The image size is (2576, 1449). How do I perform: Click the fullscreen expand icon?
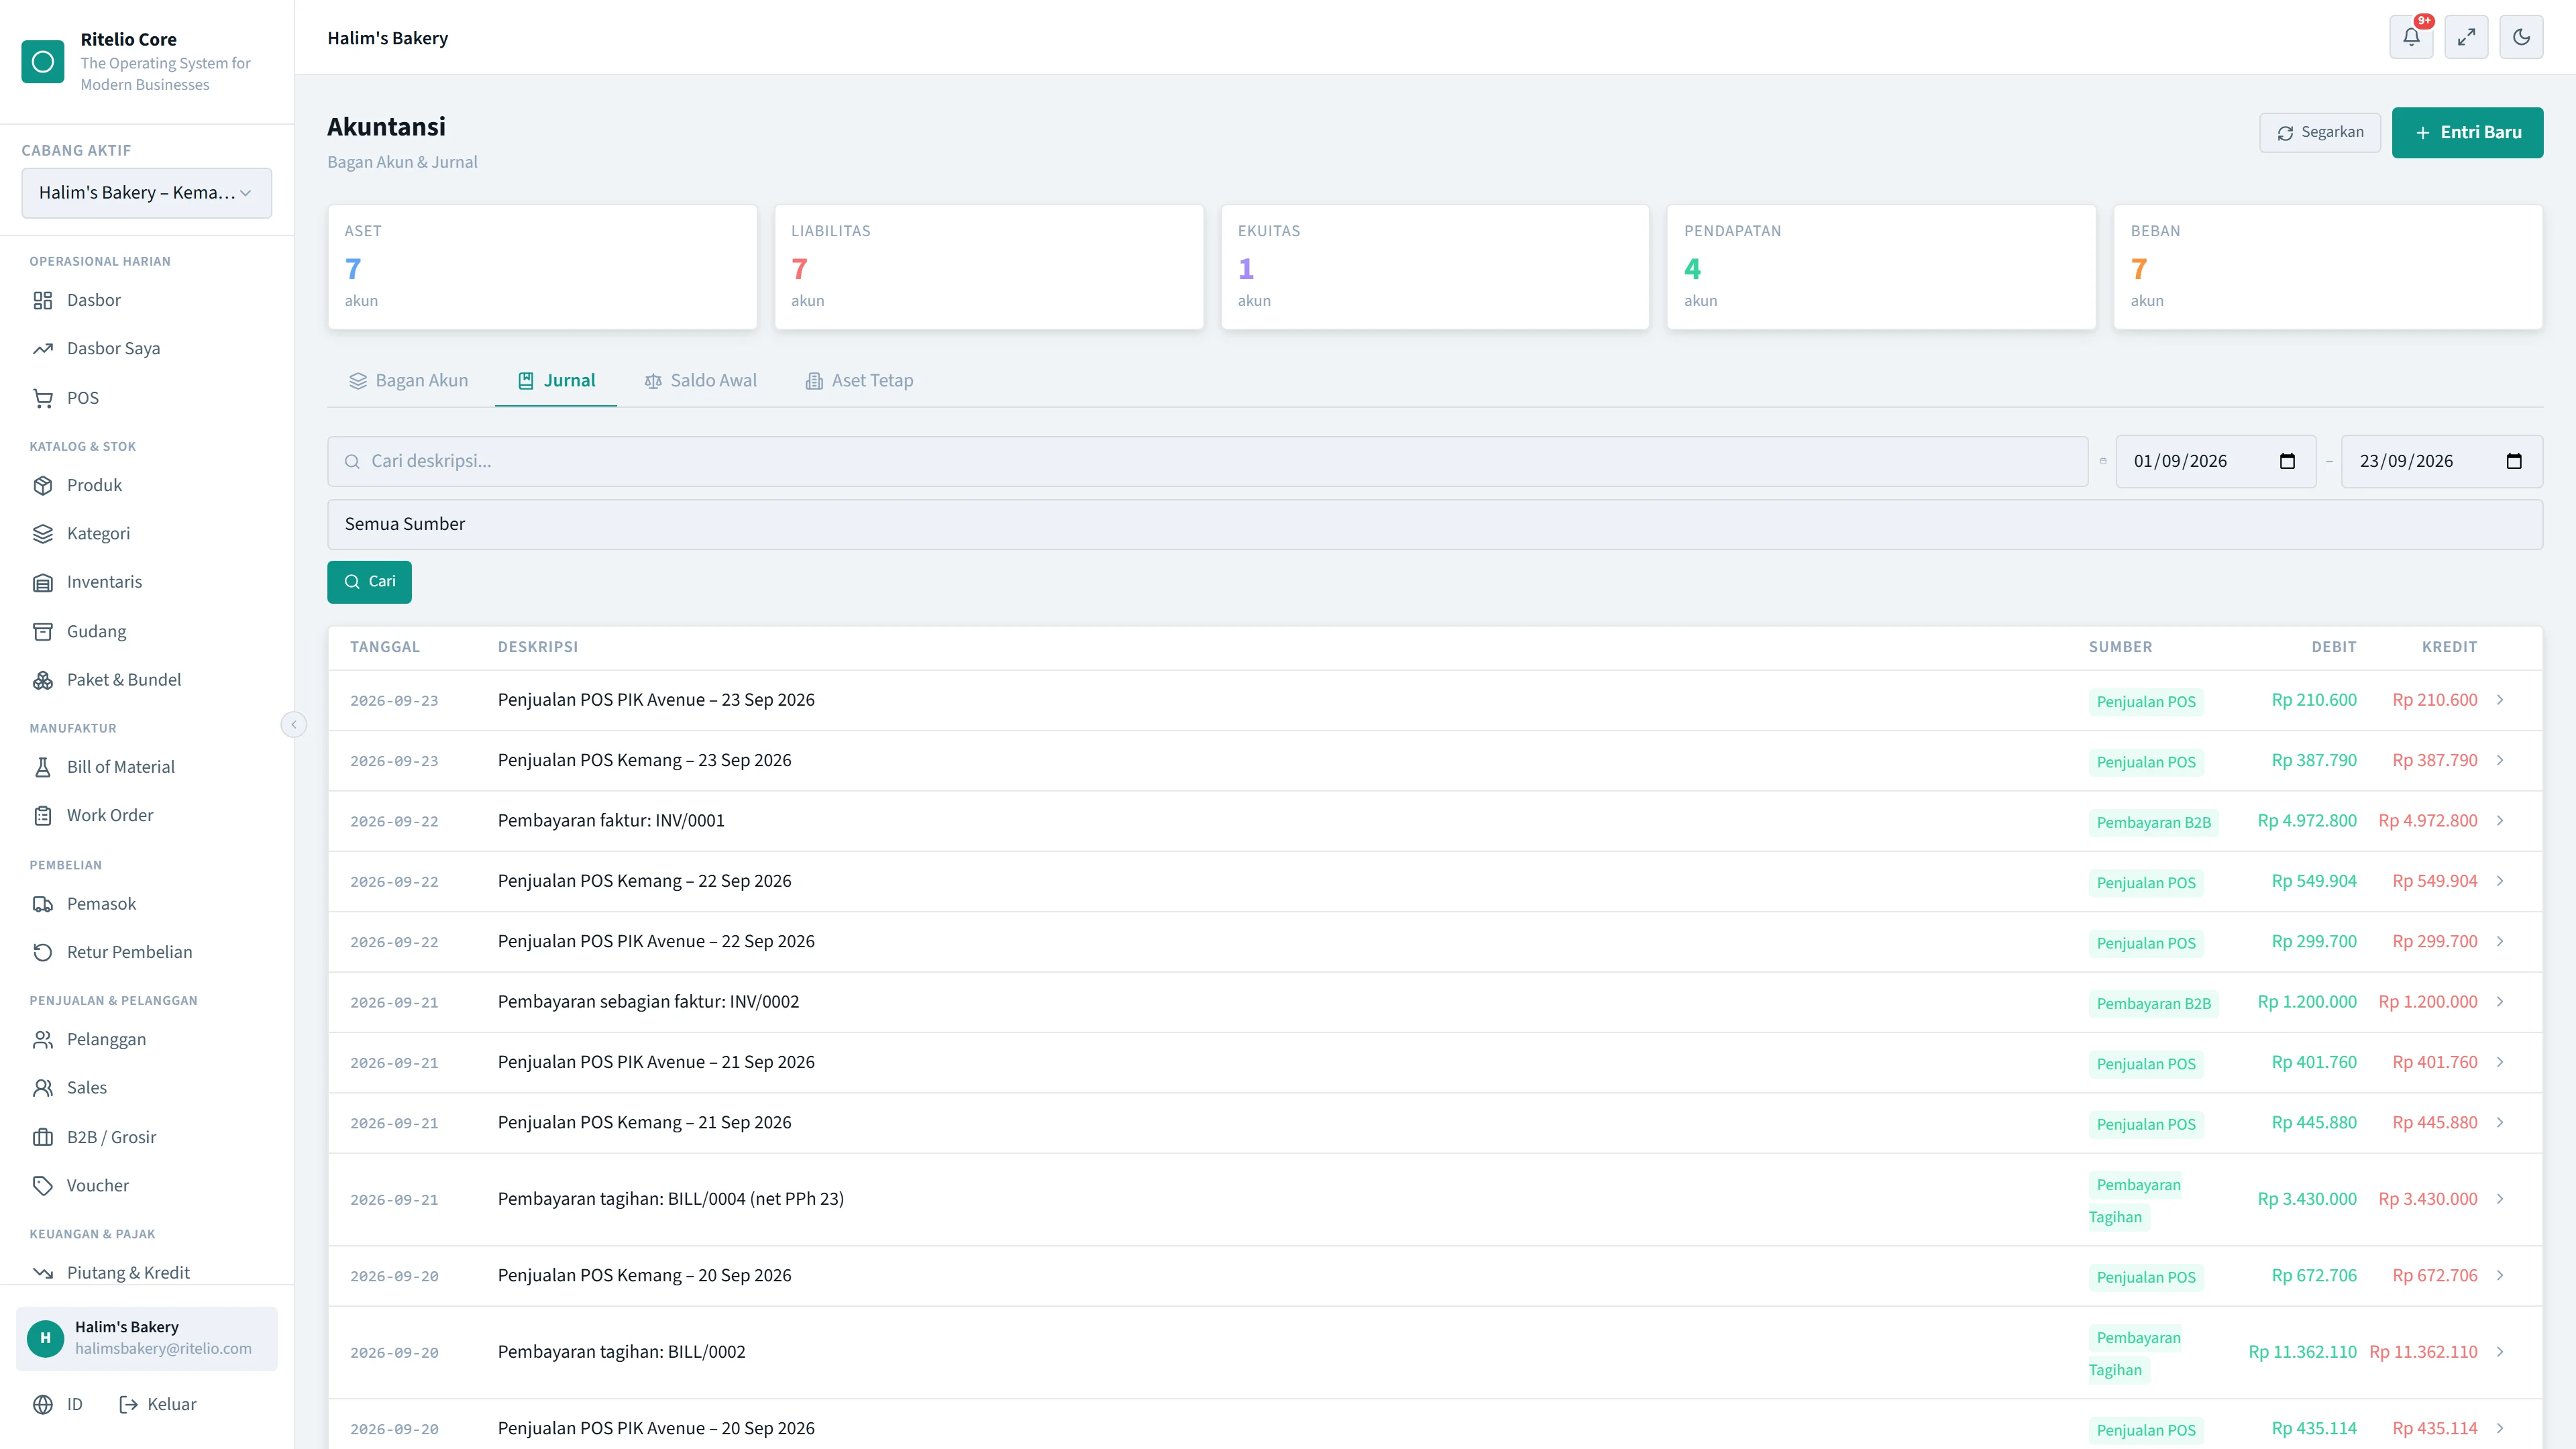coord(2466,37)
